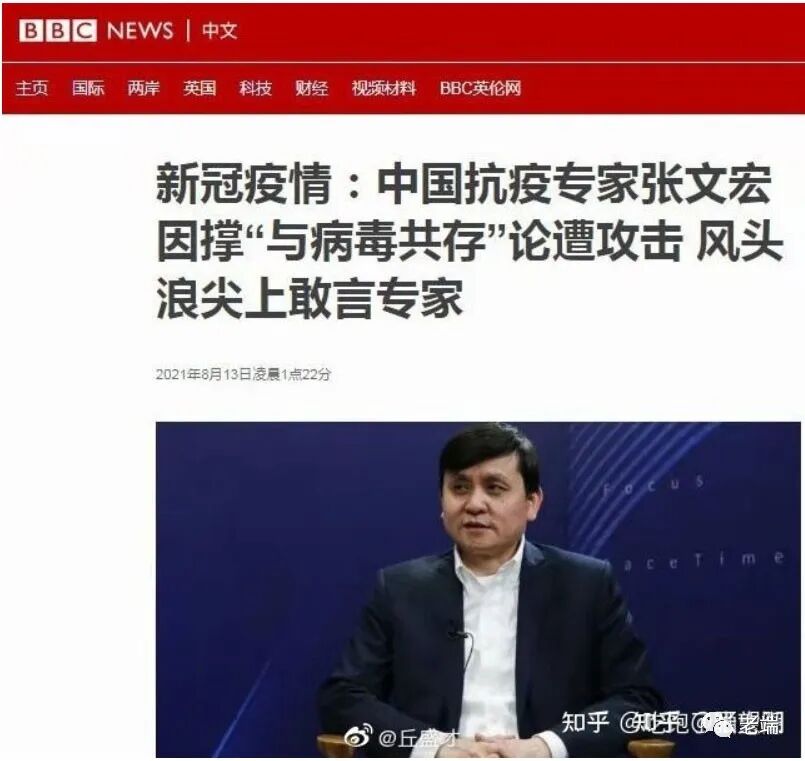Select the 两岸 navigation item
The width and height of the screenshot is (805, 761).
pyautogui.click(x=144, y=88)
